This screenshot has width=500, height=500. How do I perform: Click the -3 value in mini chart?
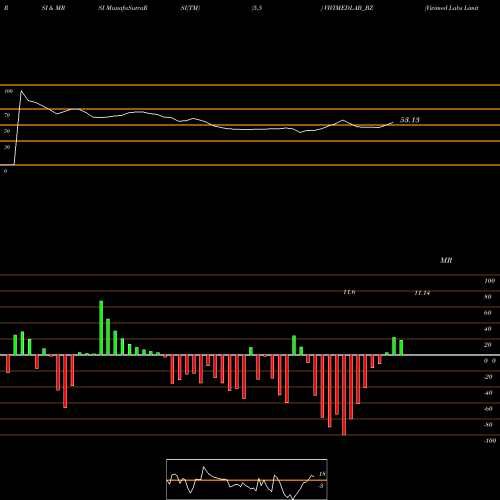tap(321, 486)
